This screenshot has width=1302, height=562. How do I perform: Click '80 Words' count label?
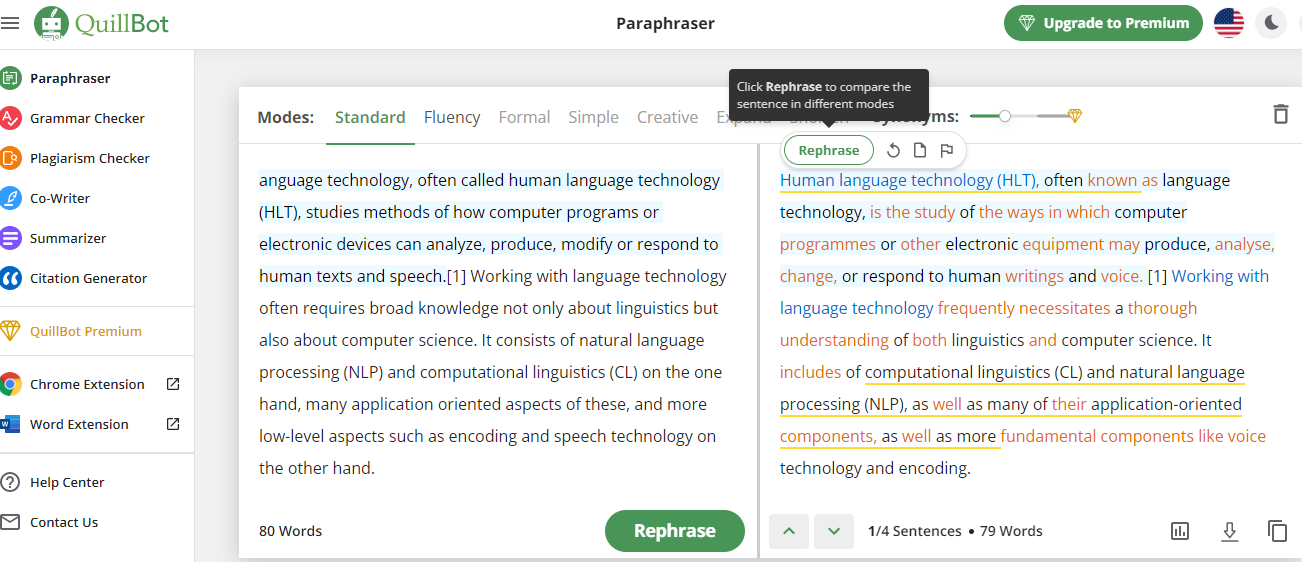(290, 531)
